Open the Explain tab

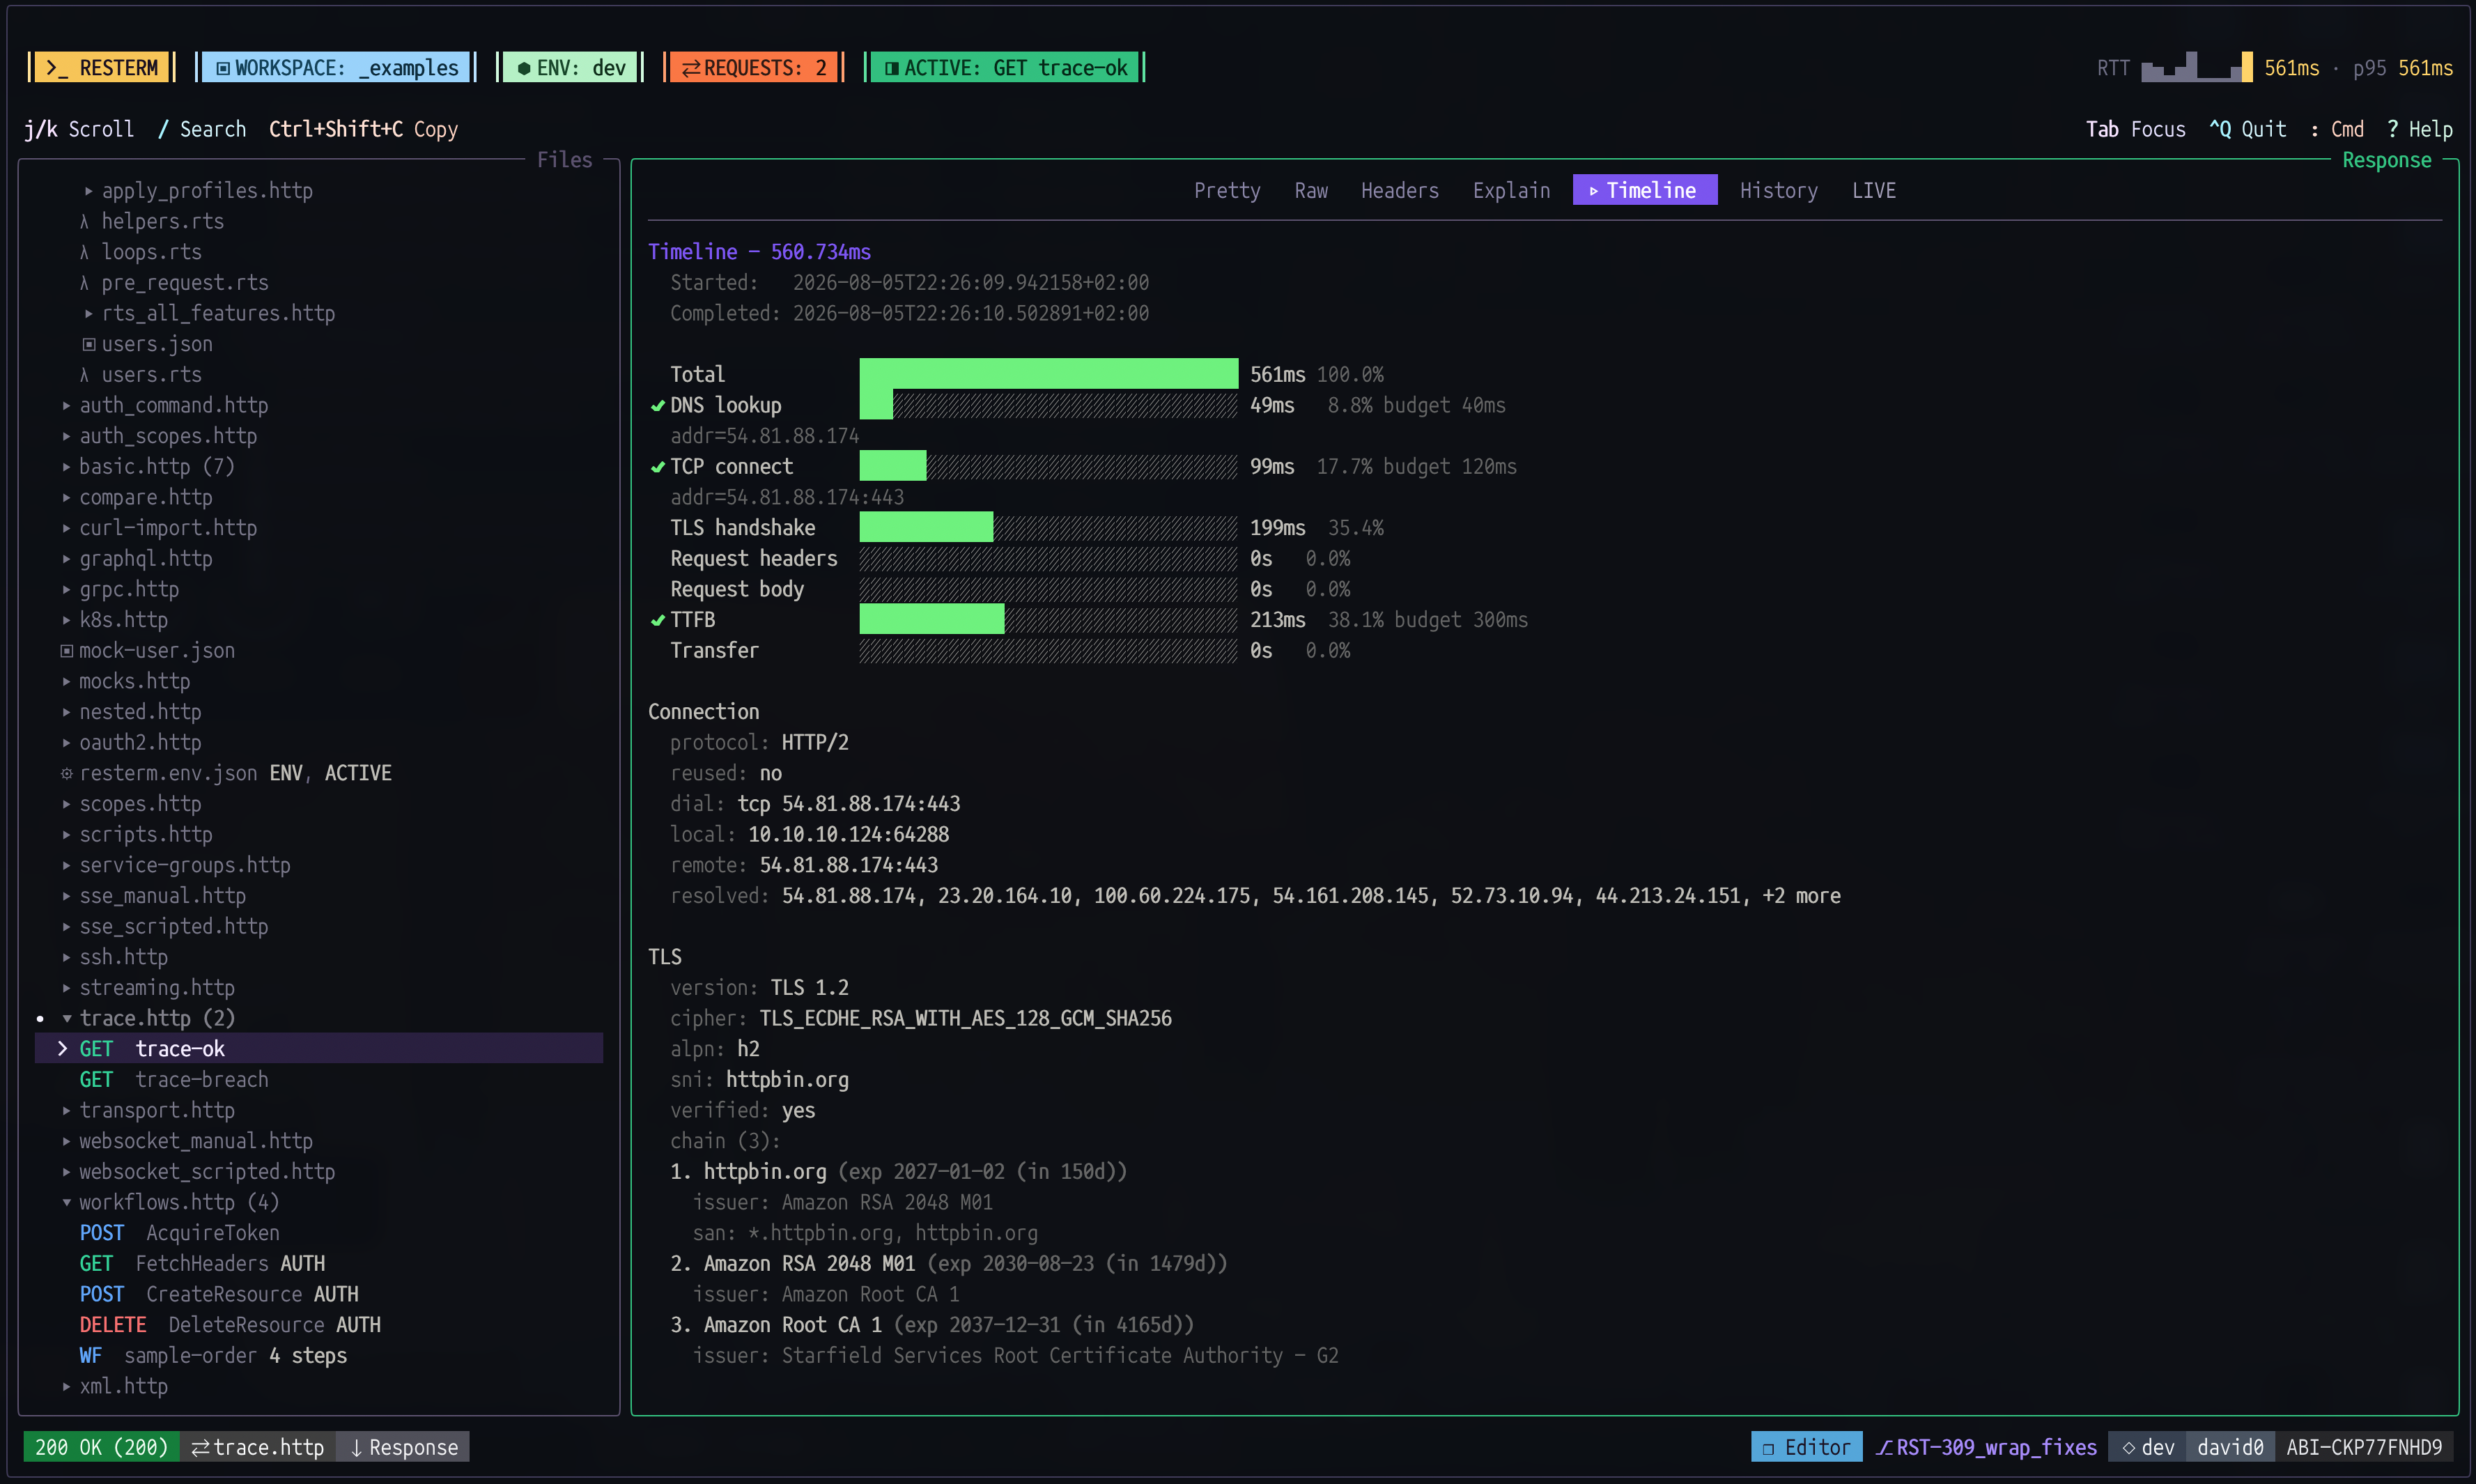pyautogui.click(x=1511, y=190)
